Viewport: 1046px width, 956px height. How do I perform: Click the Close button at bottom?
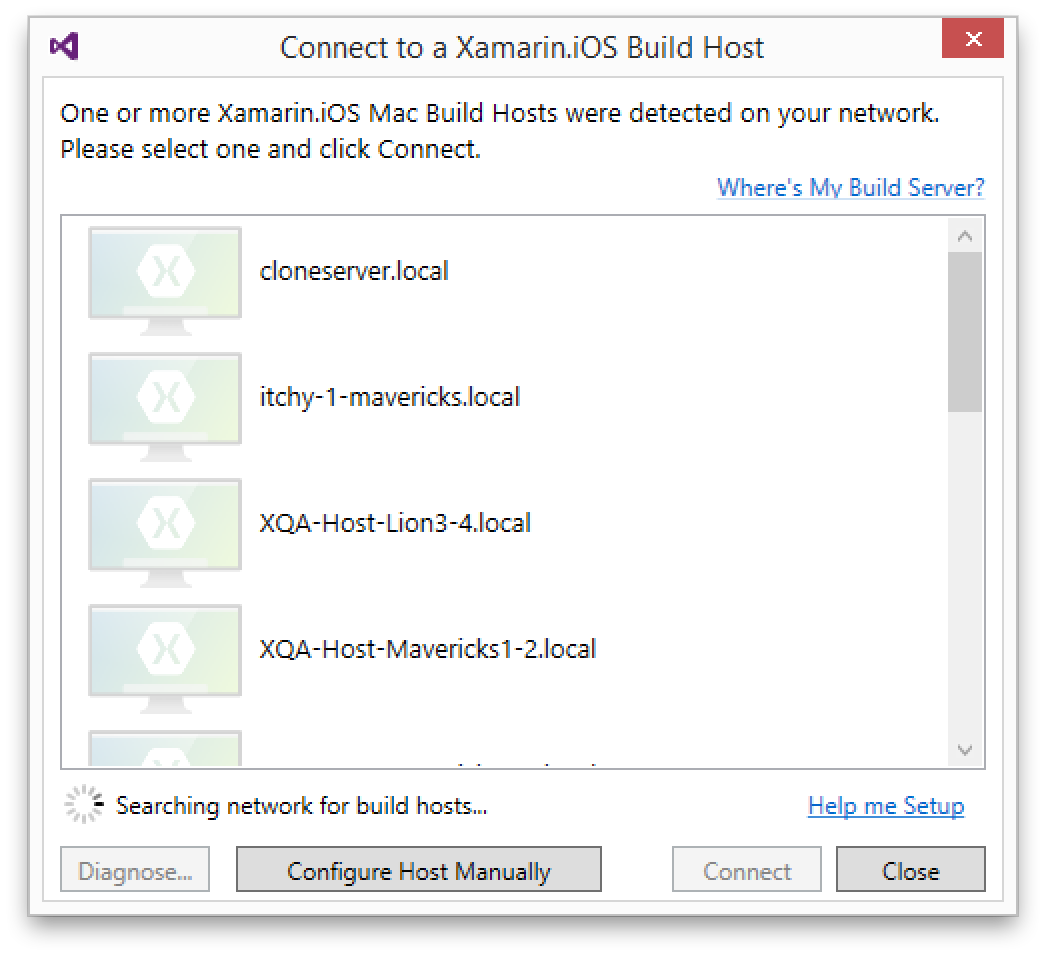911,869
